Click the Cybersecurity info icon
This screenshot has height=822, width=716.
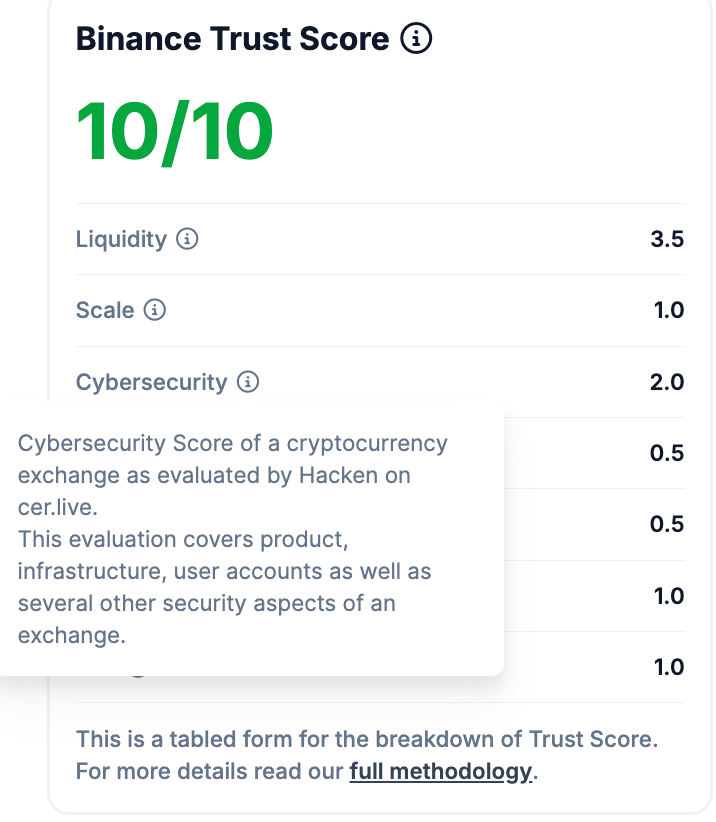tap(248, 382)
